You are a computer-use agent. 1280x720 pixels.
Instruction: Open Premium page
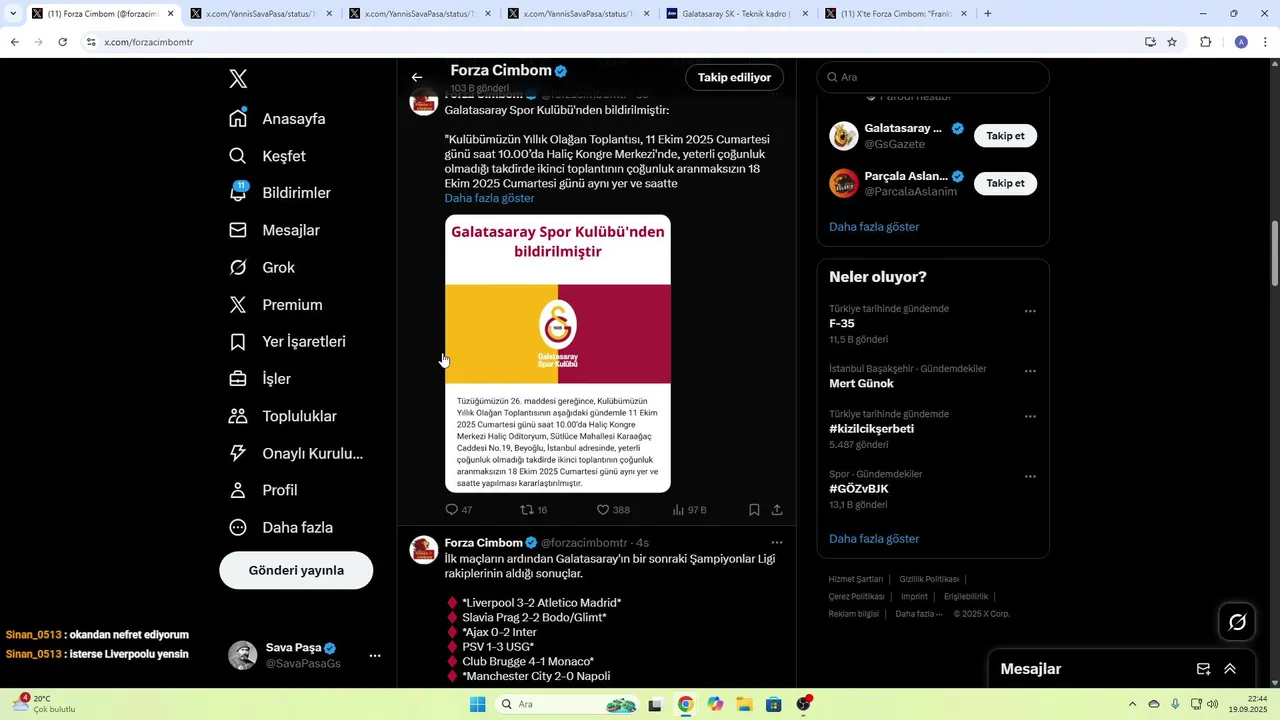(x=276, y=304)
